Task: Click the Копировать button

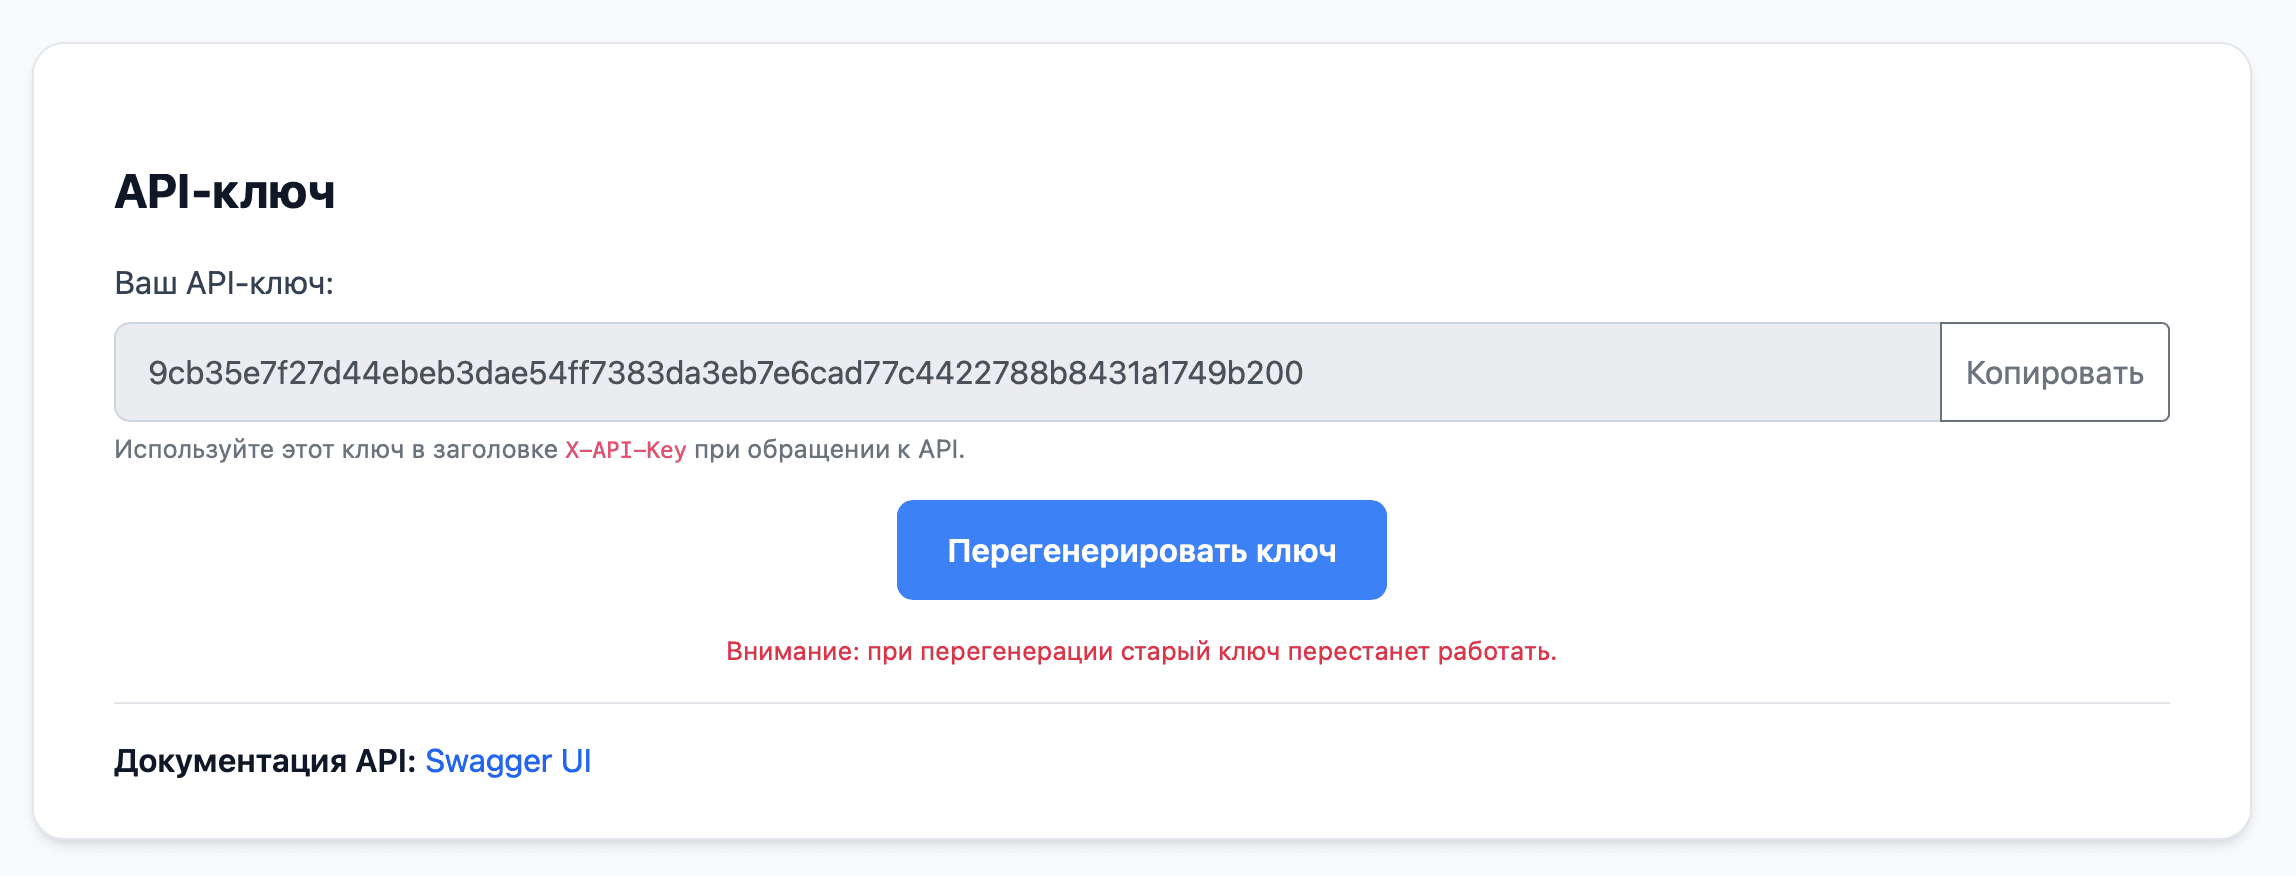Action: click(x=2054, y=372)
